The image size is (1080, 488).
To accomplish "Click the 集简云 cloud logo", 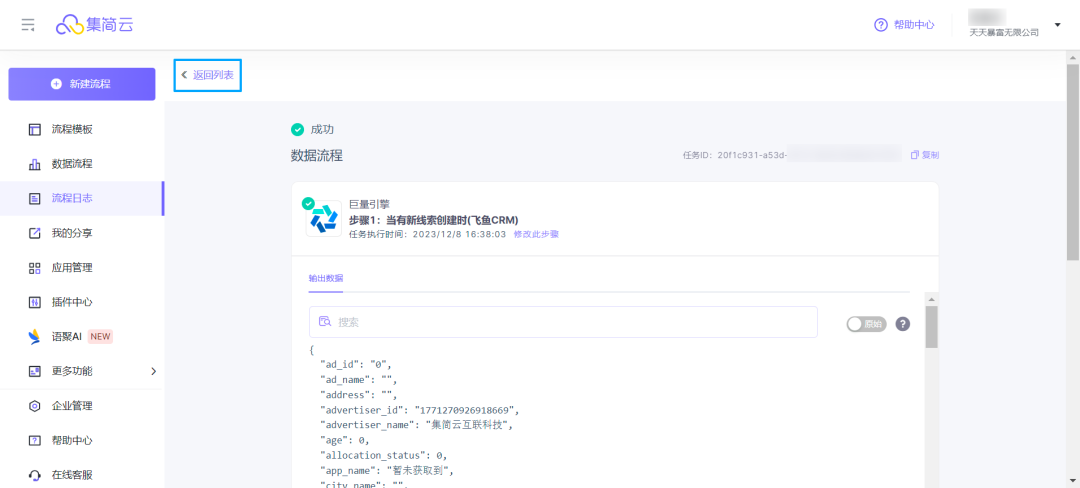I will 94,25.
